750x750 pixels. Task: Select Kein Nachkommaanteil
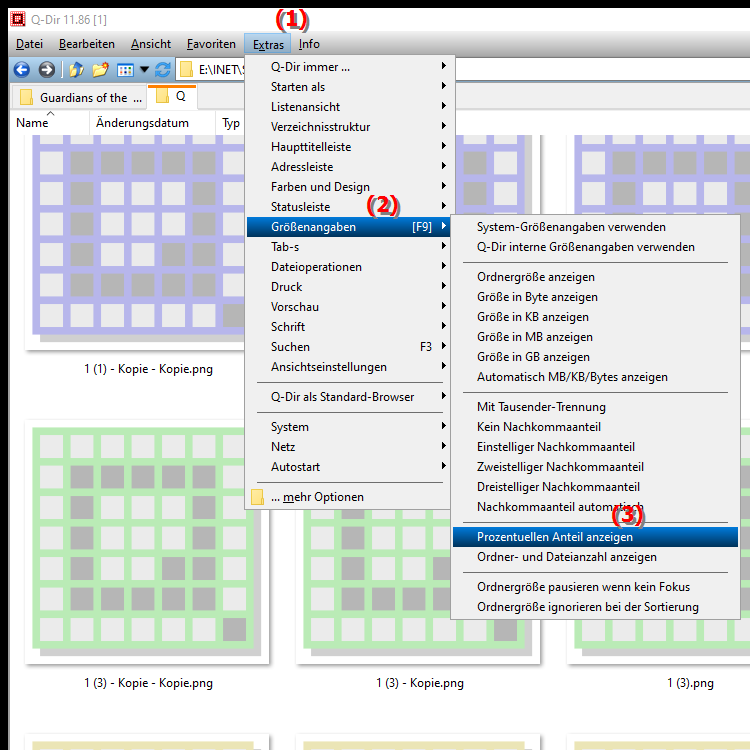coord(595,427)
